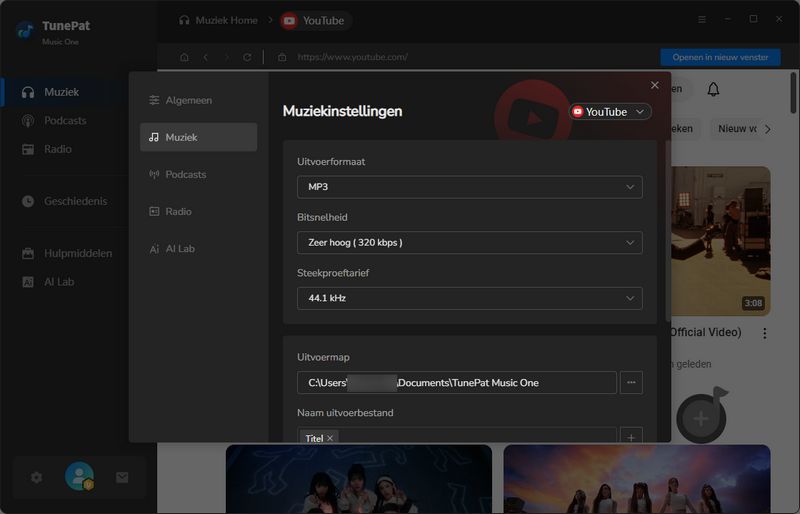The height and width of the screenshot is (514, 800).
Task: Expand the Bitsnelheid 320 kbps dropdown
Action: coord(469,242)
